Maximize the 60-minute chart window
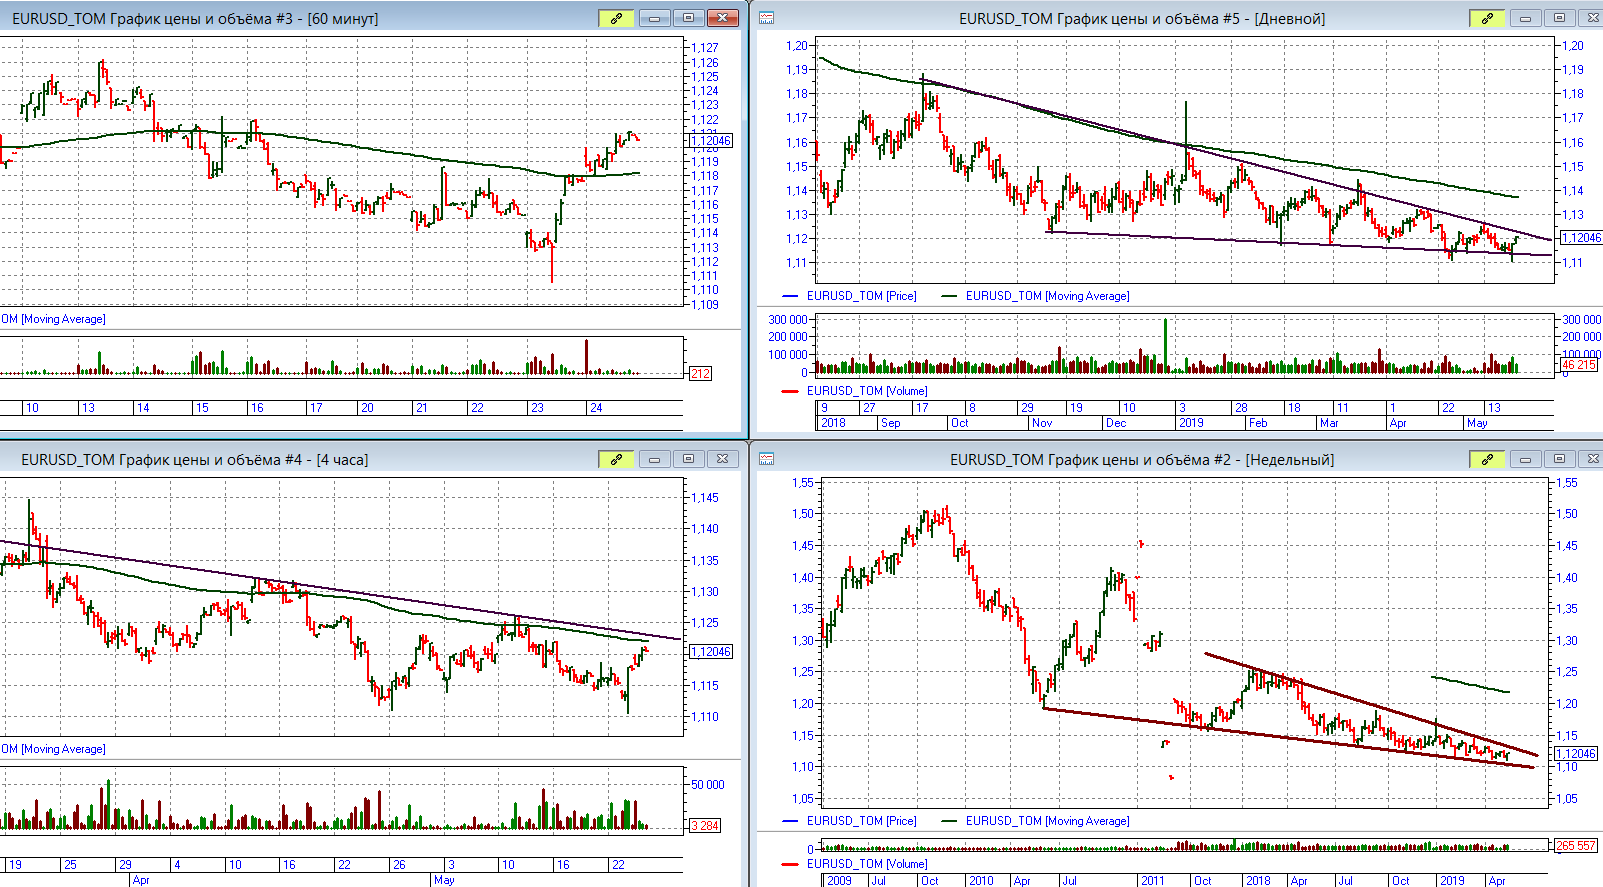 point(688,18)
